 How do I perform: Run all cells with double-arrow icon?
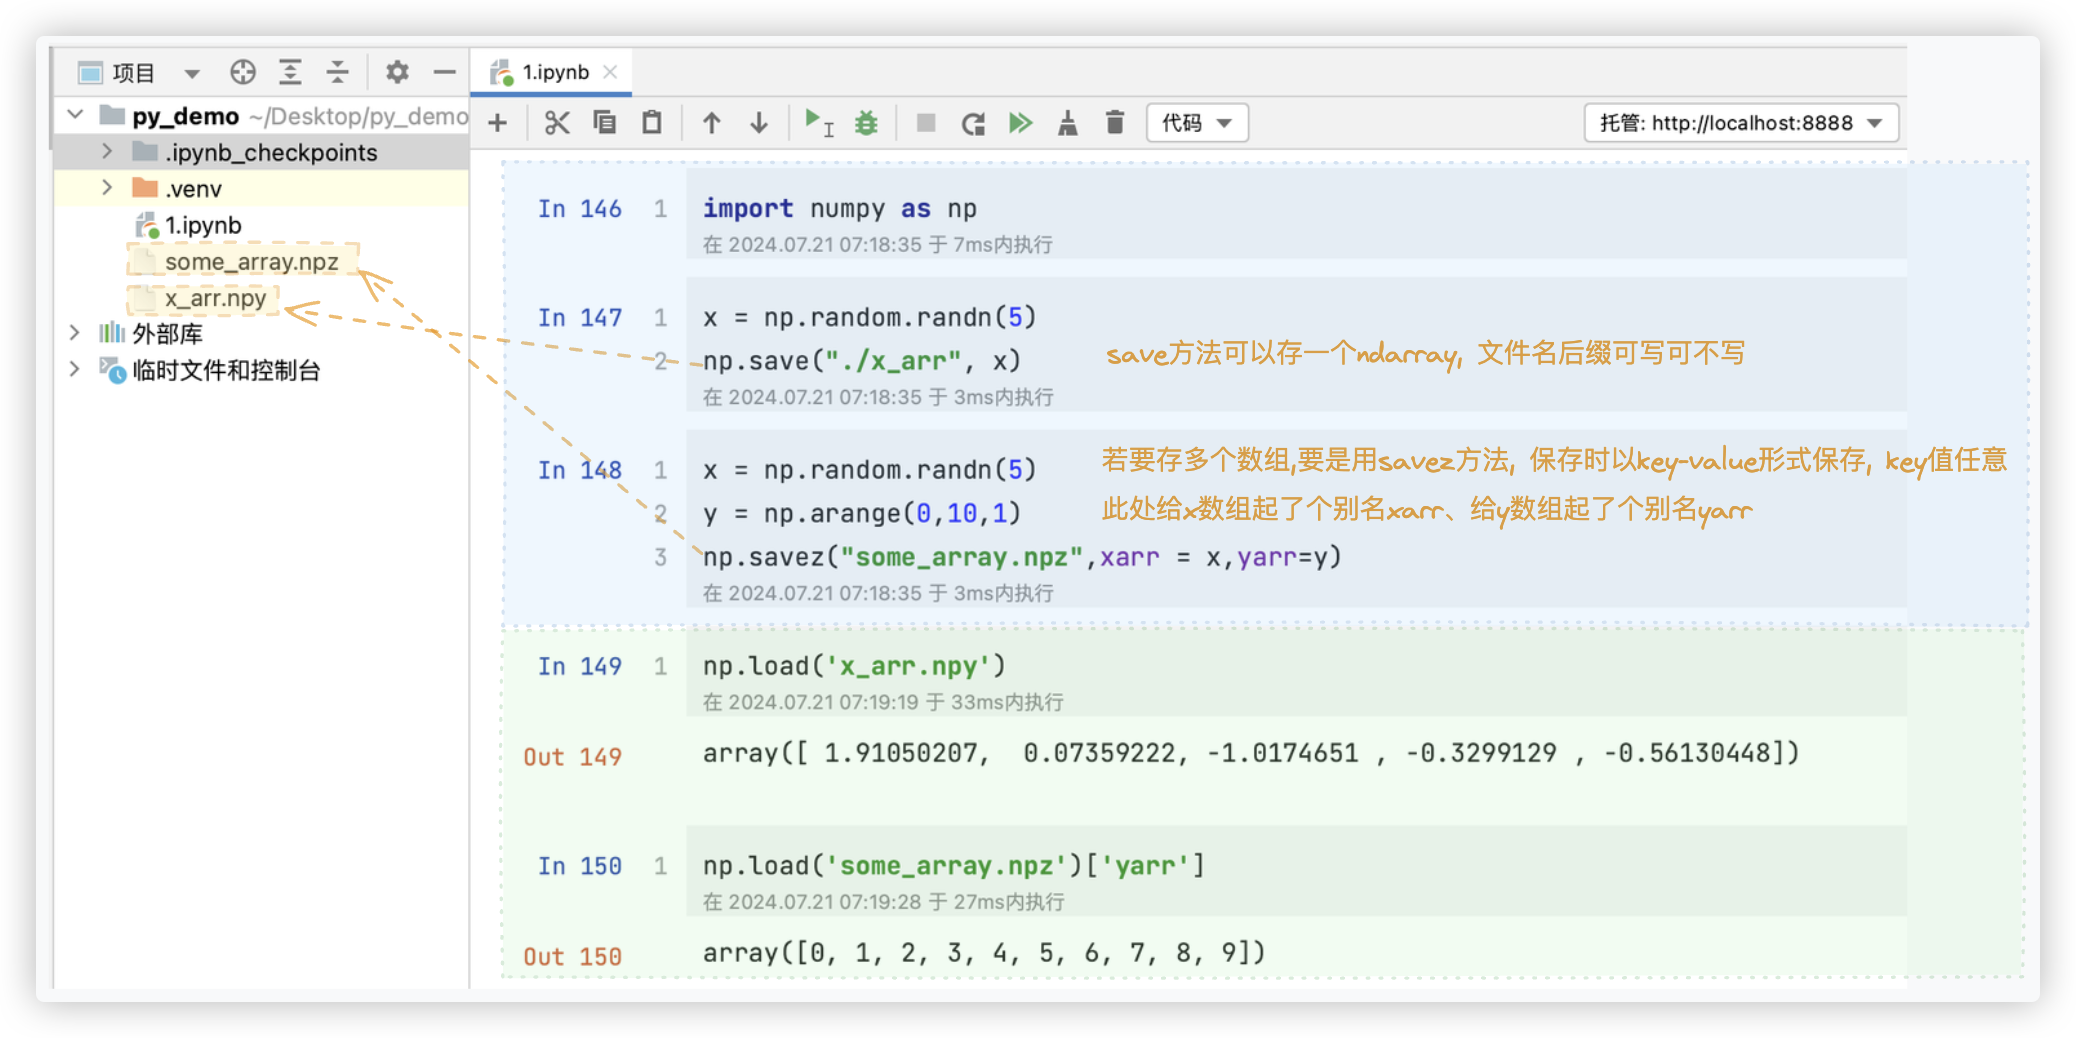pos(1020,123)
